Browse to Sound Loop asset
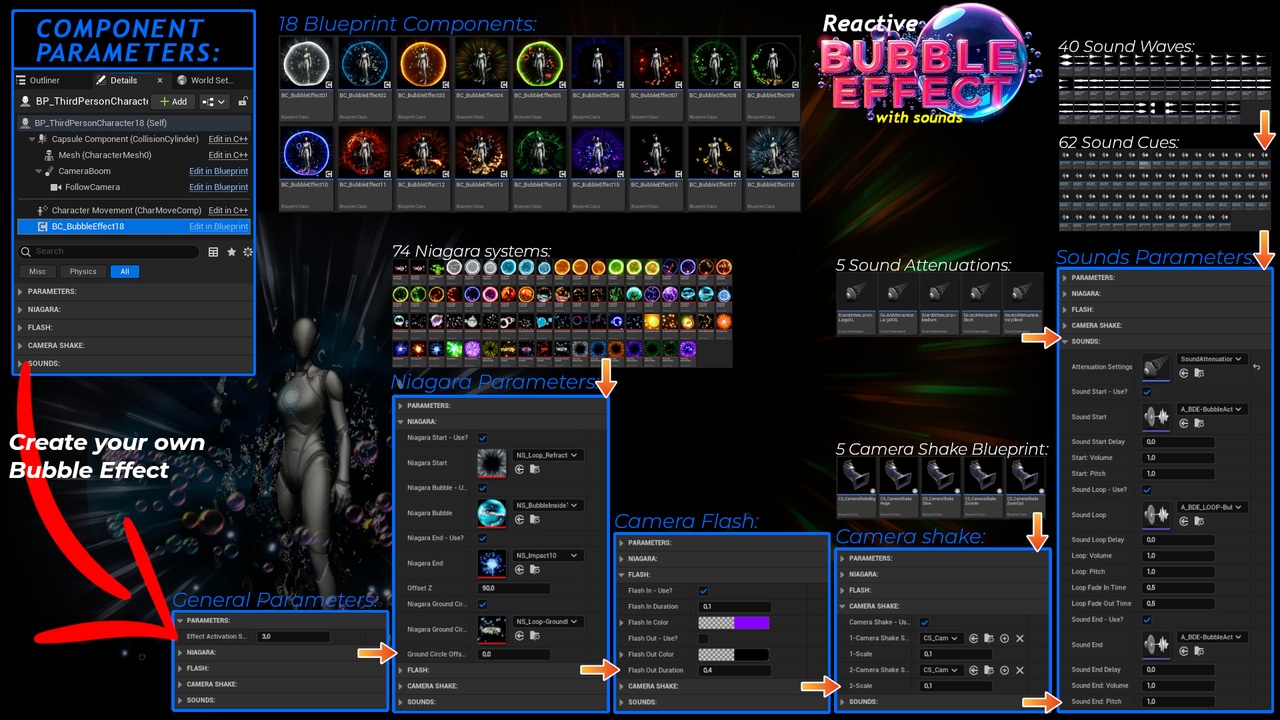1280x720 pixels. (1199, 521)
